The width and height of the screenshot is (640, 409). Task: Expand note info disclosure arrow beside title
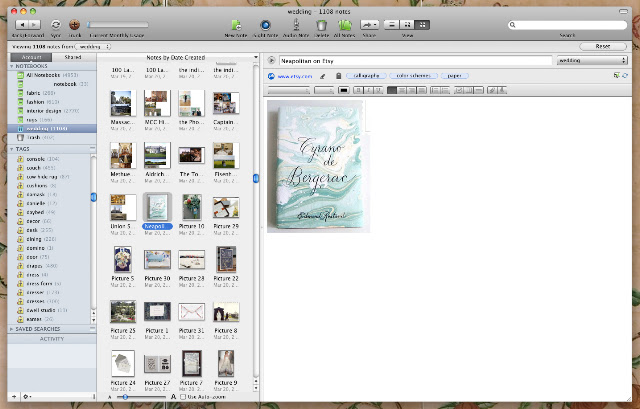tap(271, 61)
